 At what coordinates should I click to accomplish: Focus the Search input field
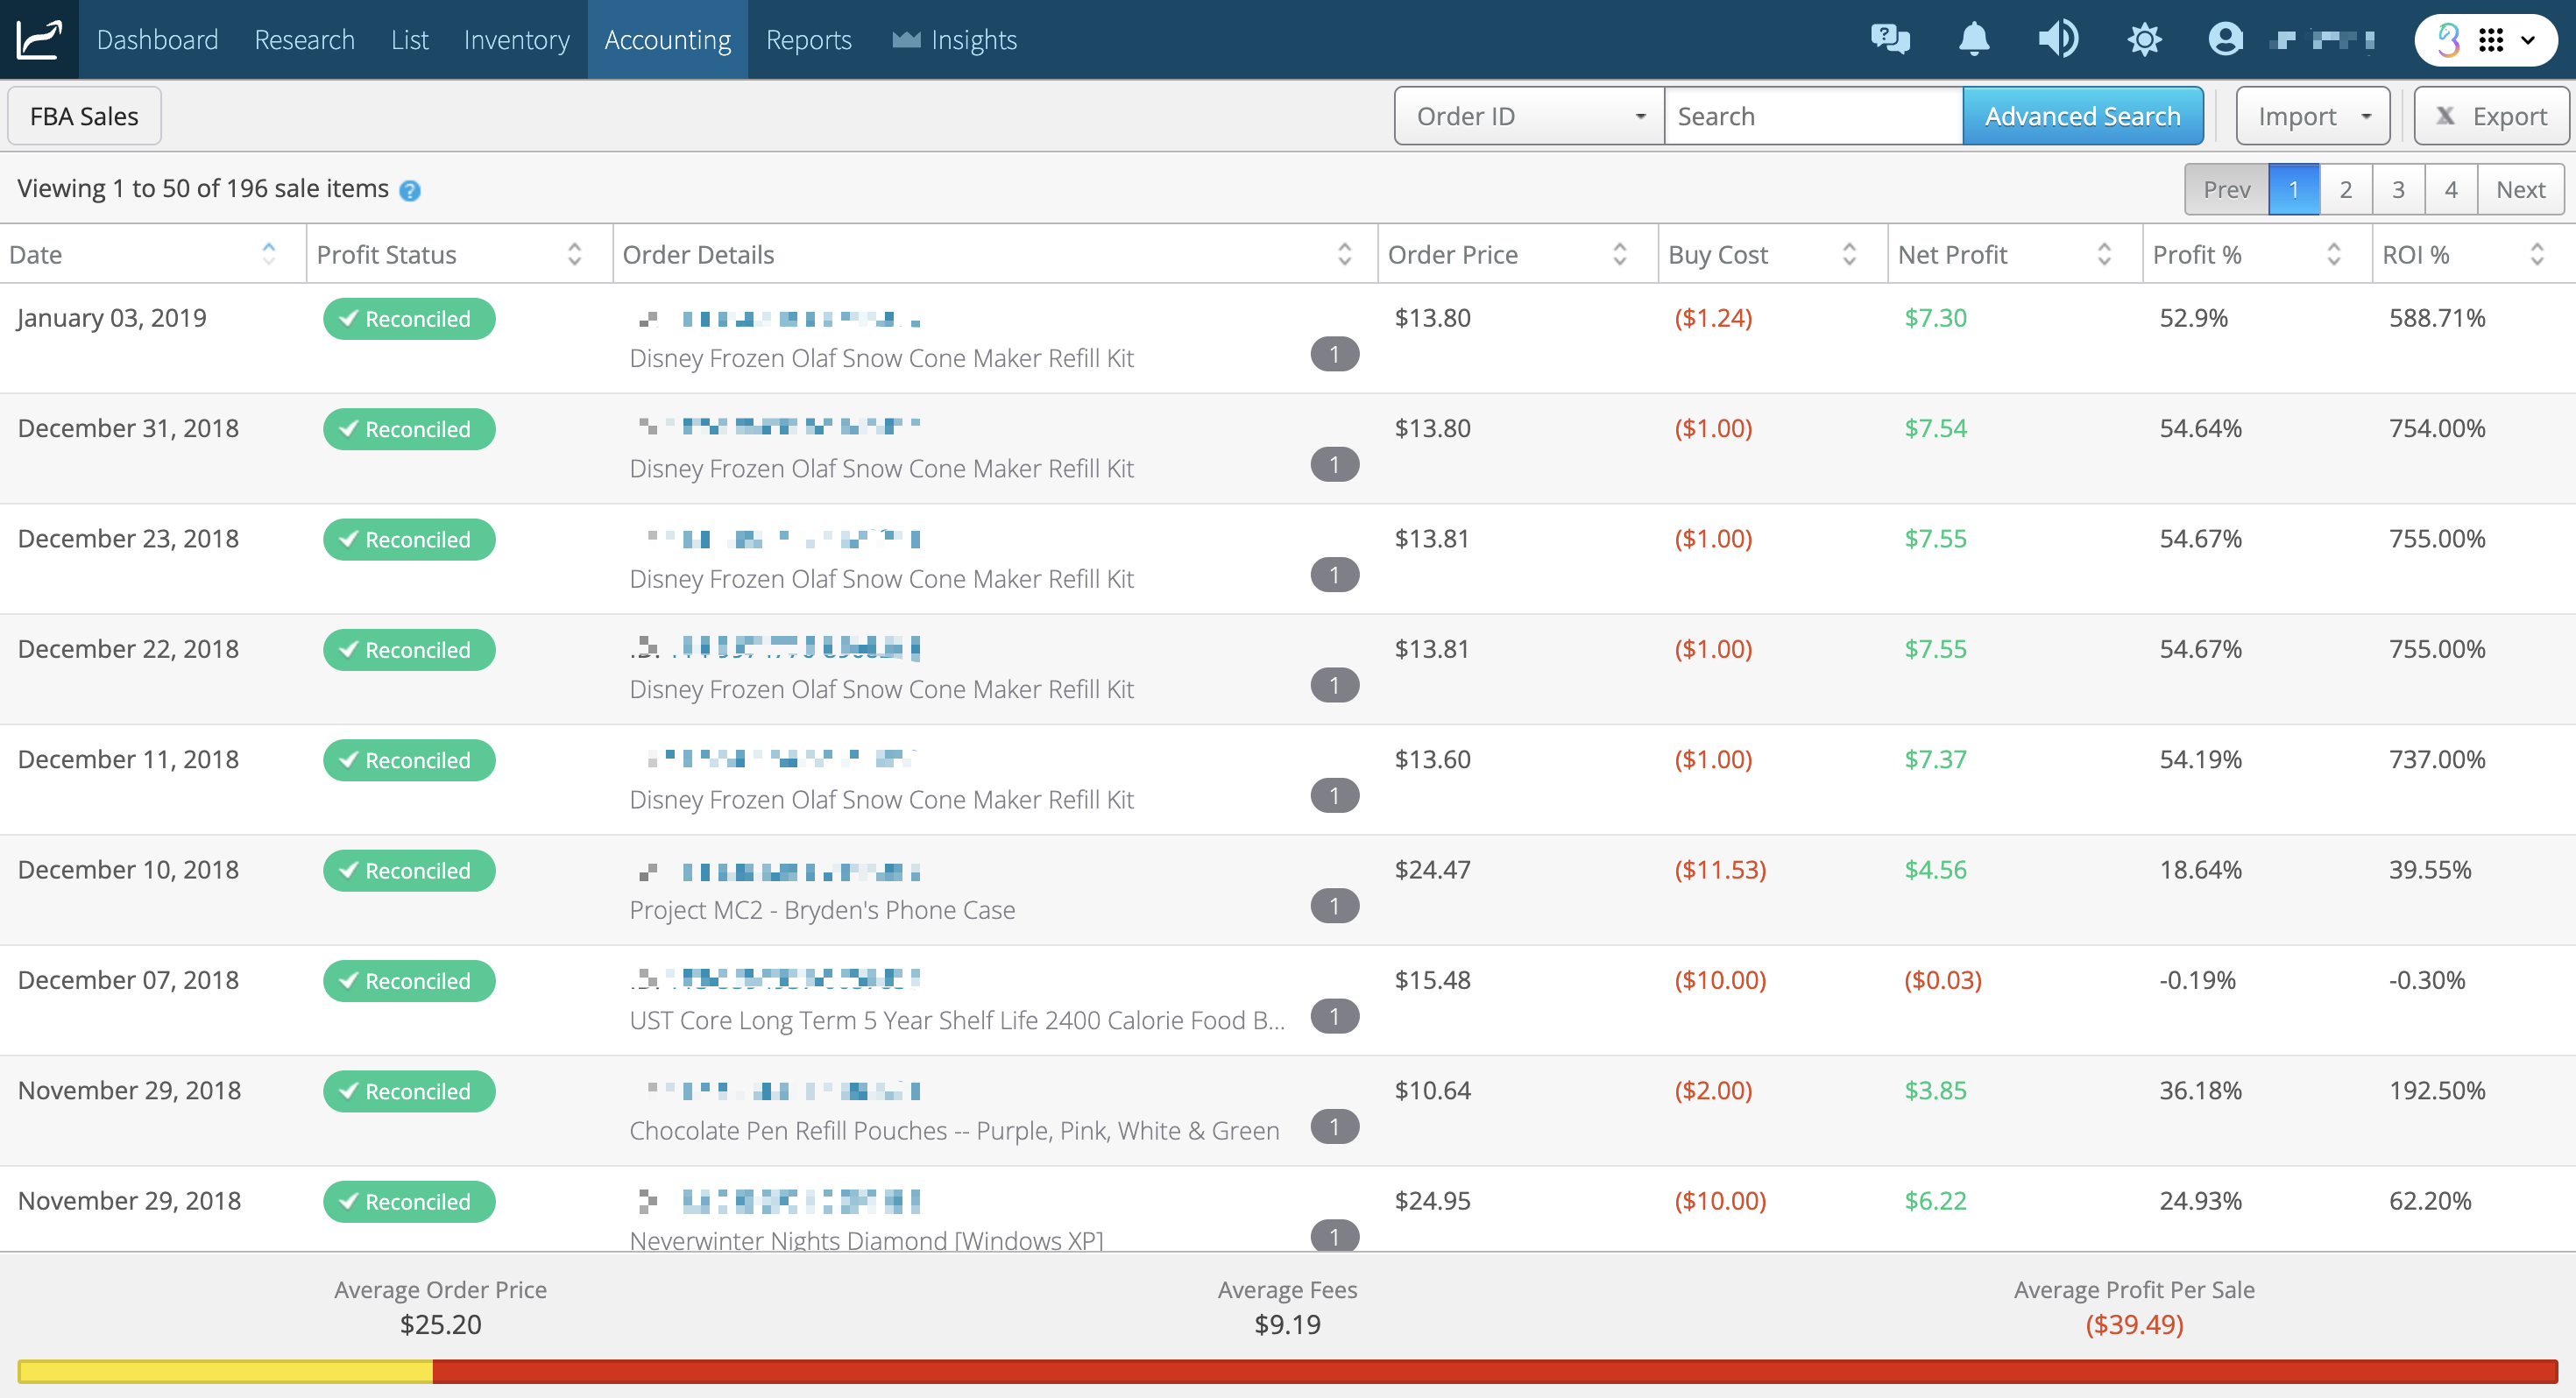pyautogui.click(x=1813, y=116)
